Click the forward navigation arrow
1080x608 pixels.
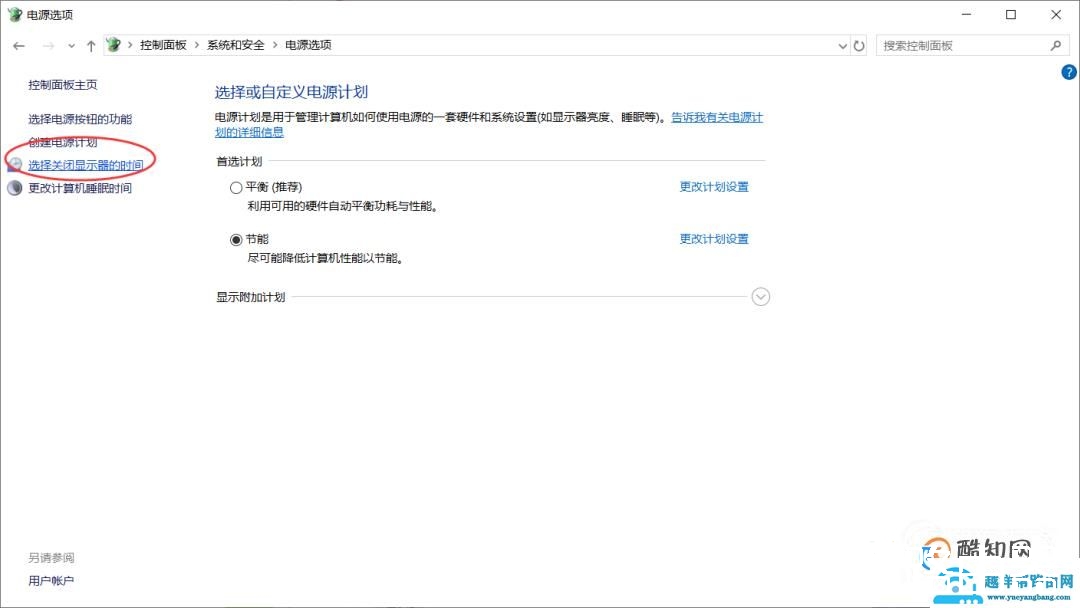tap(47, 45)
